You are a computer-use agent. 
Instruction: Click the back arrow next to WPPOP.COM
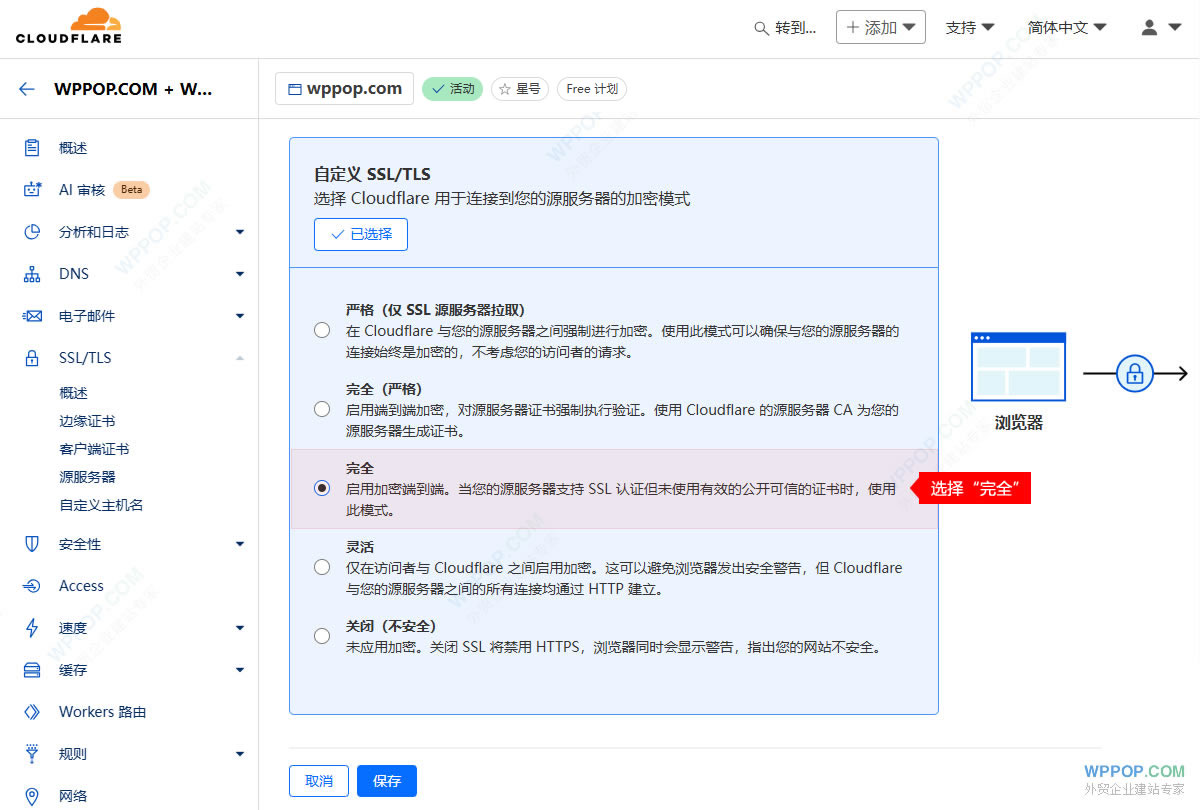(x=26, y=88)
